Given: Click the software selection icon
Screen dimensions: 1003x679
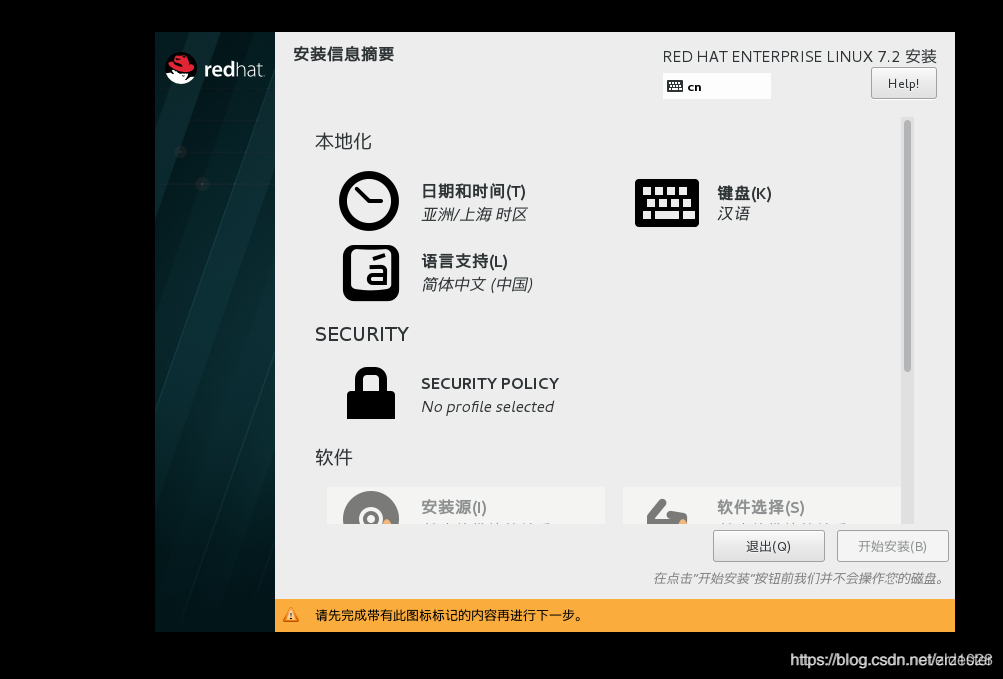Looking at the screenshot, I should (667, 511).
